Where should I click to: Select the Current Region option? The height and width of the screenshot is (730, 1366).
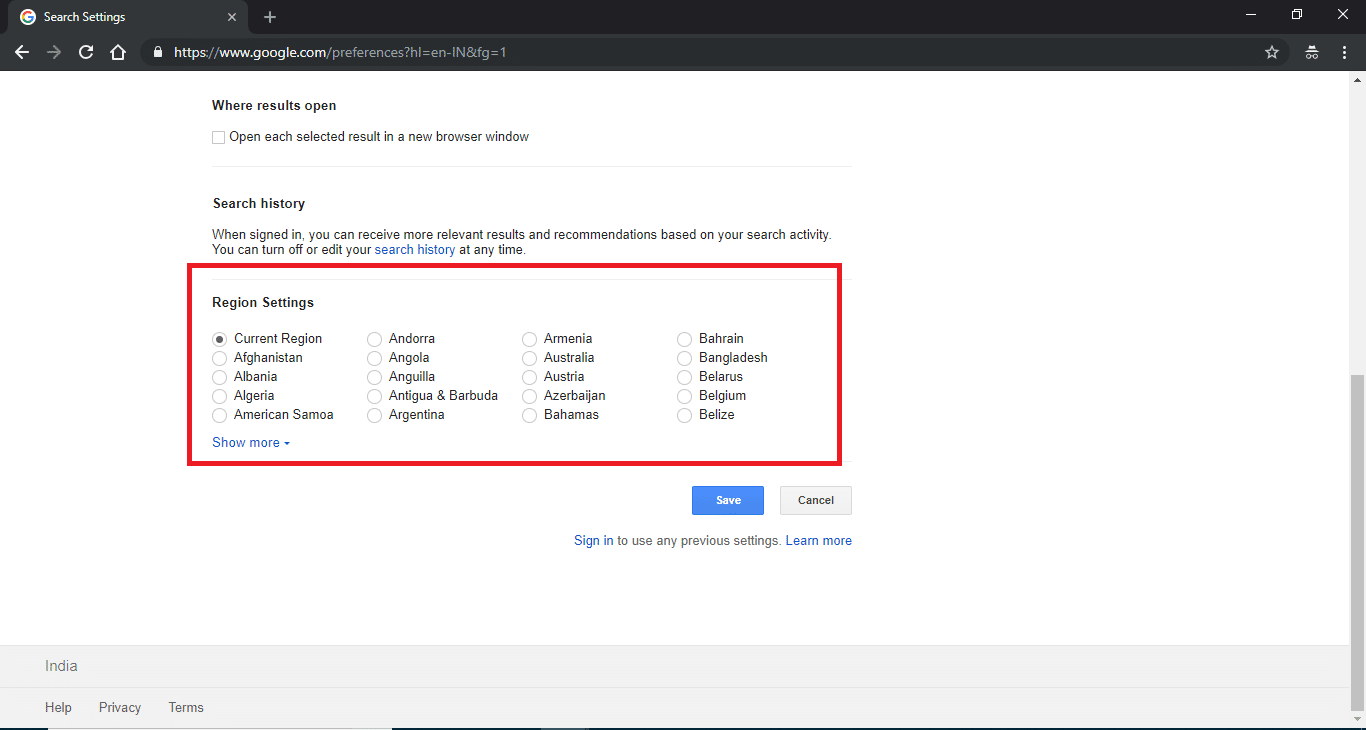coord(220,339)
